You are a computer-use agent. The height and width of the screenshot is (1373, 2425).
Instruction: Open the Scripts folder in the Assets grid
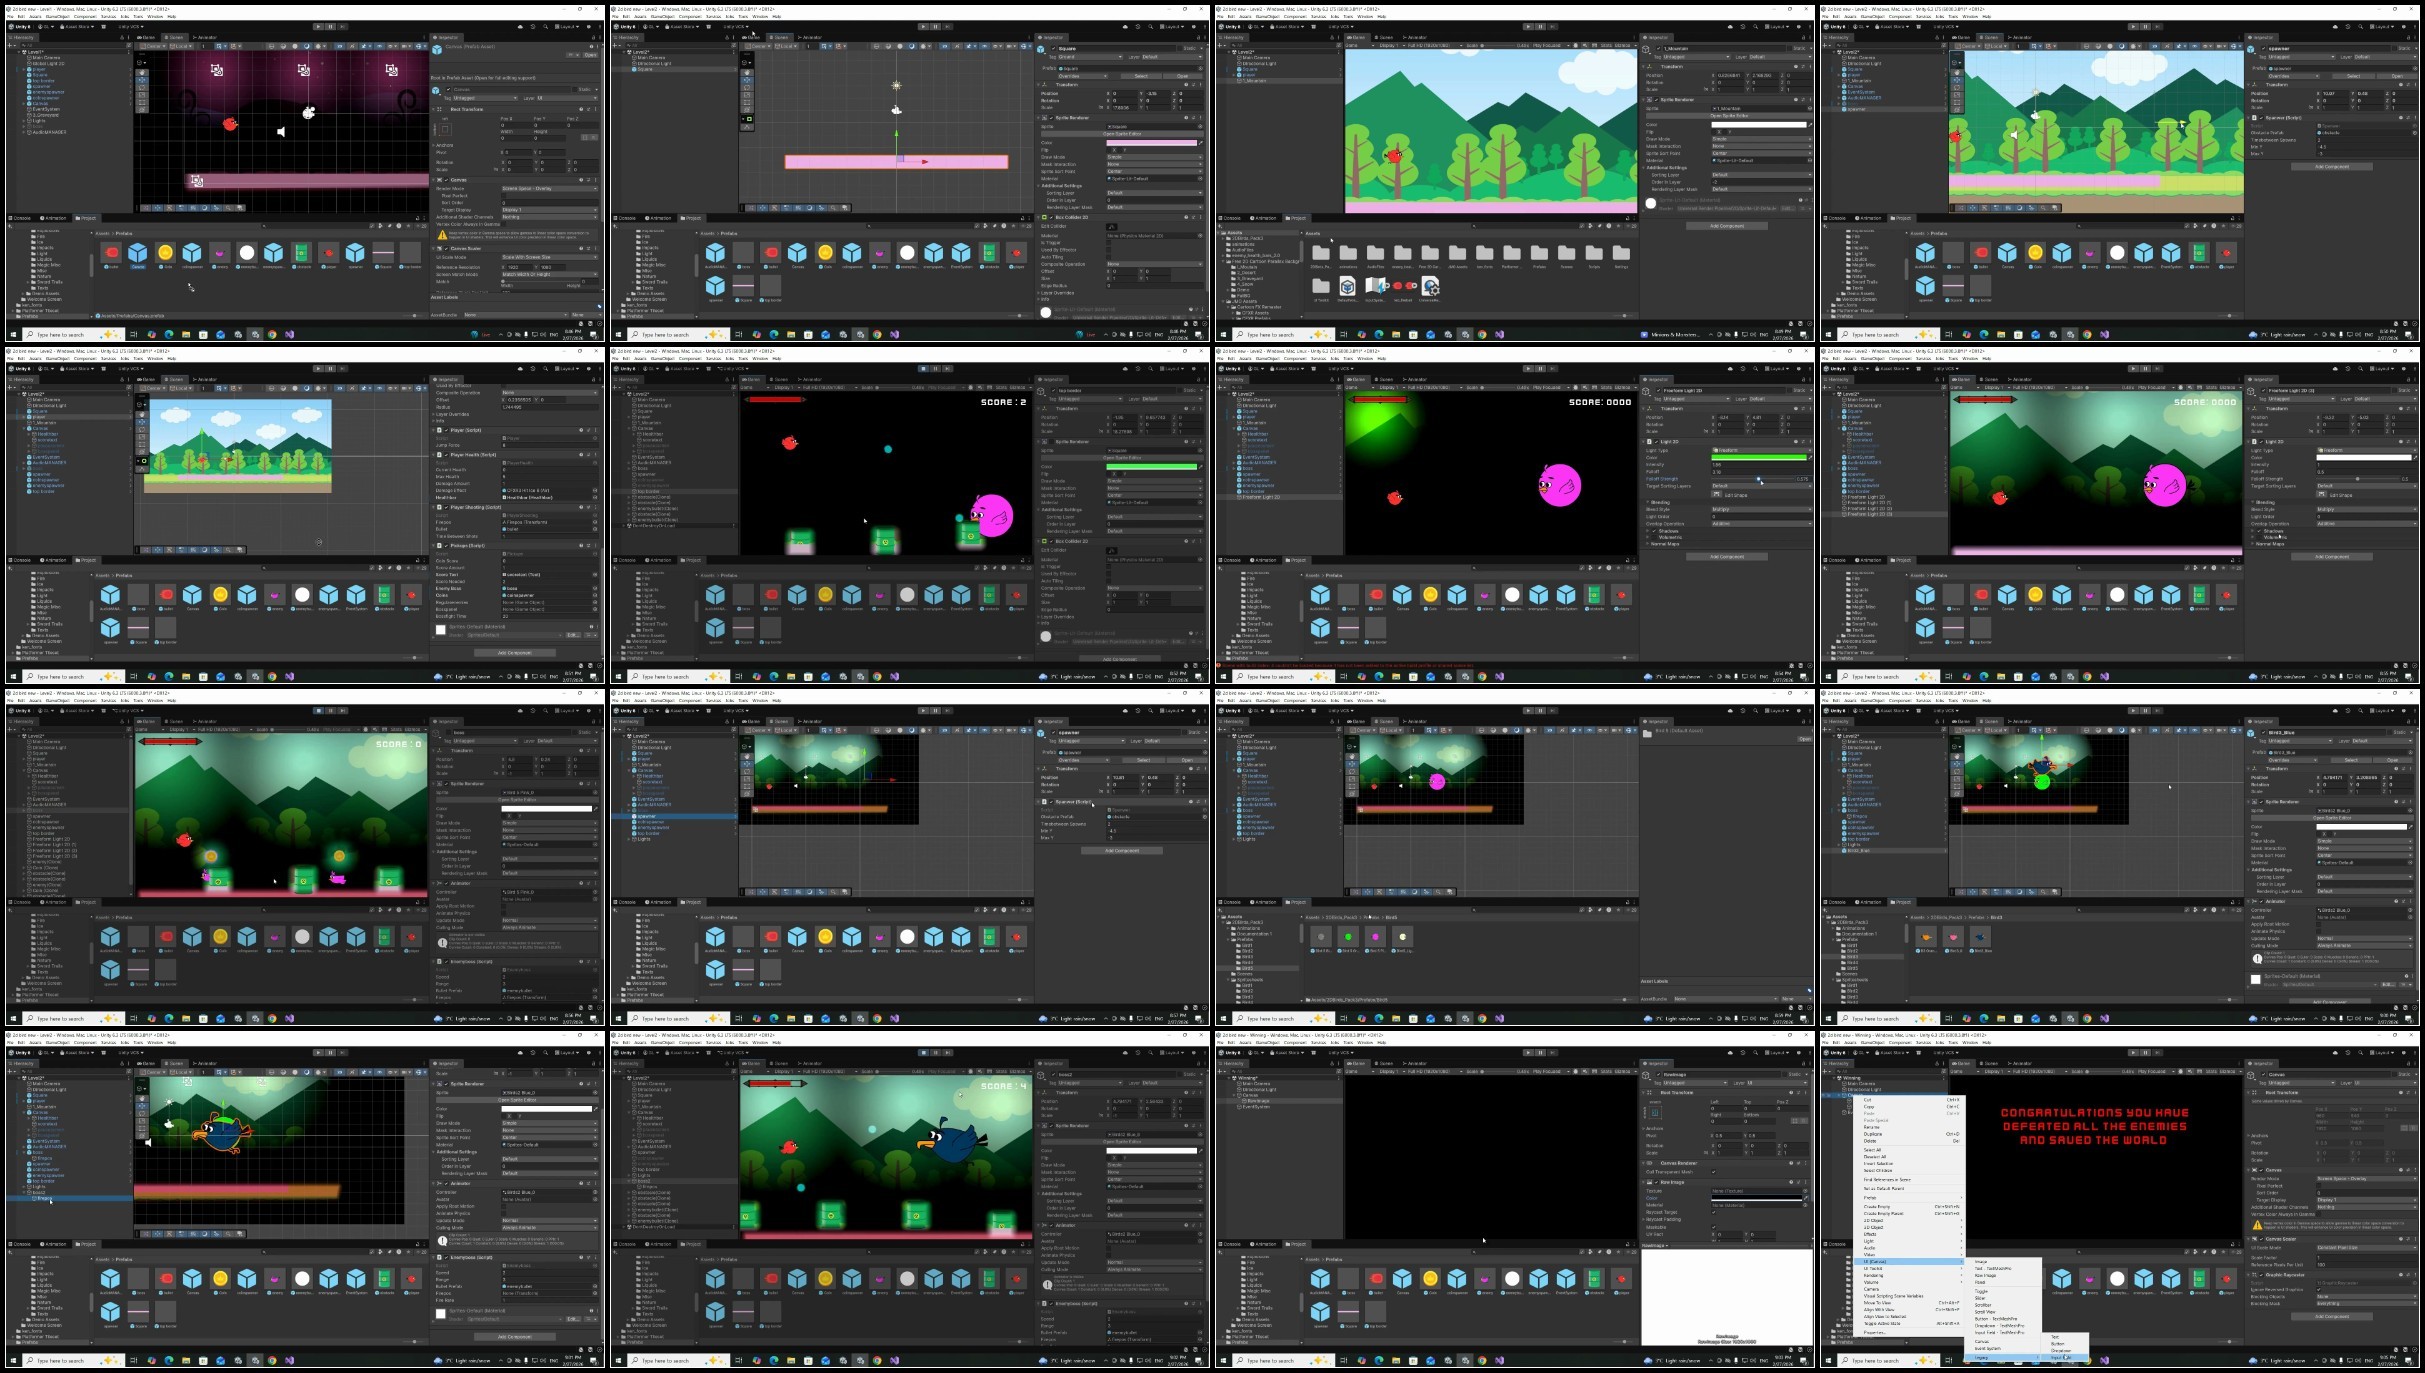click(x=1594, y=254)
